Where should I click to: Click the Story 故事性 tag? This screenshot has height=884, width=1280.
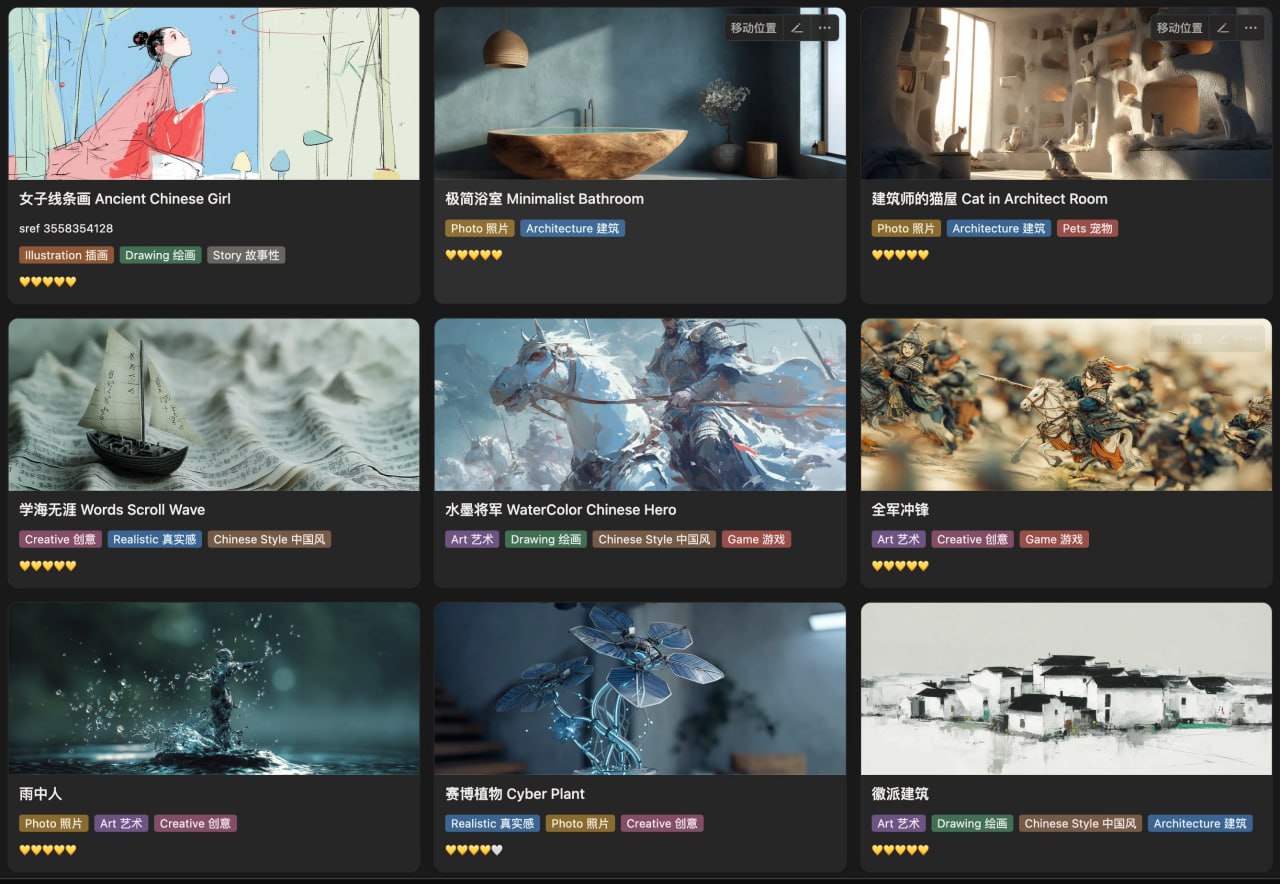pyautogui.click(x=247, y=255)
